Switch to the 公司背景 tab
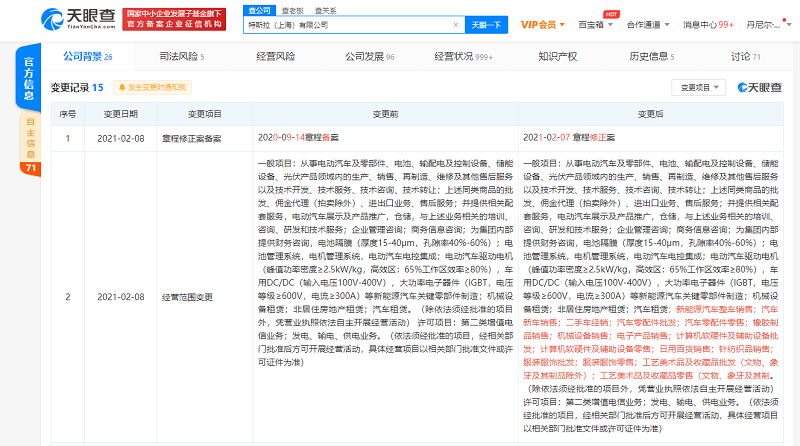Screen dimensions: 800x446 (x=88, y=57)
